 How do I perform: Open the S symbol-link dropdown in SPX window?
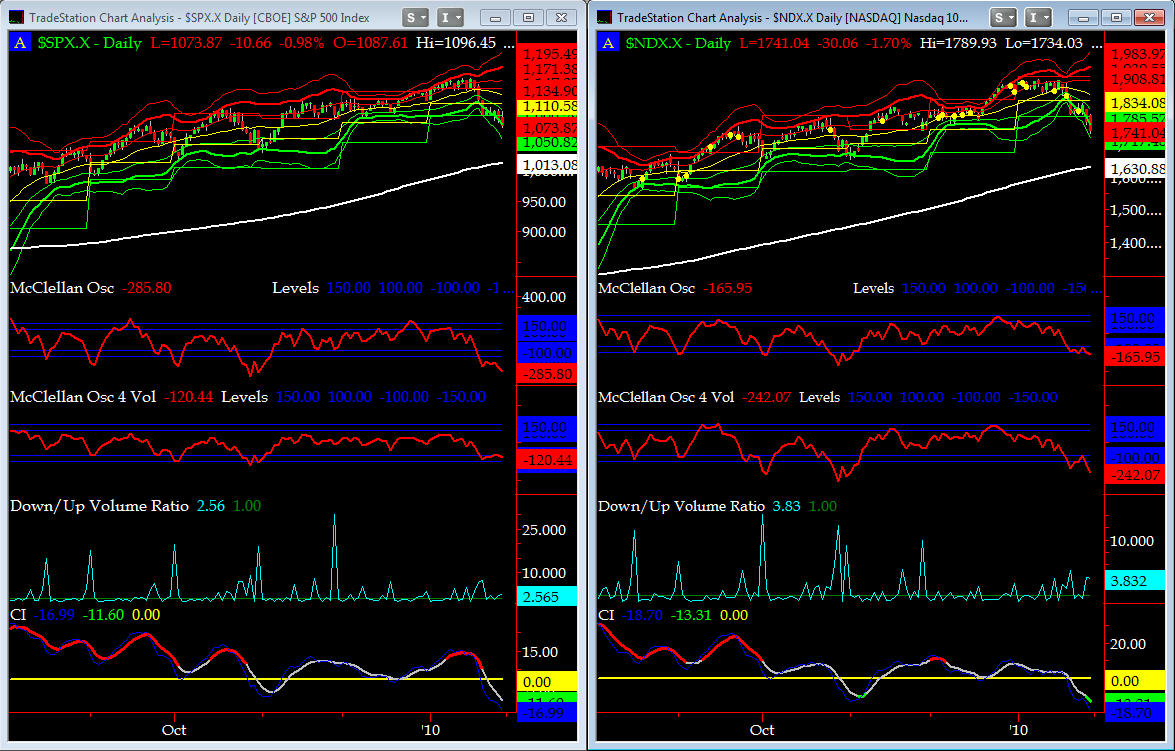416,17
